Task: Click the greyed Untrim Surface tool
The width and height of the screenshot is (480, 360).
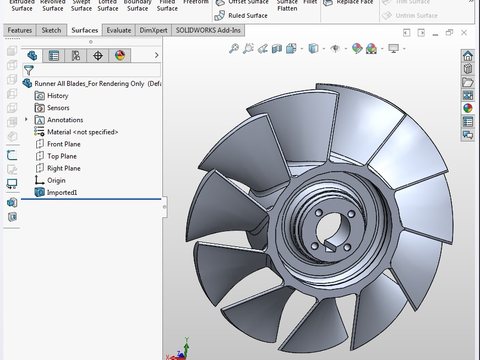Action: tap(410, 15)
